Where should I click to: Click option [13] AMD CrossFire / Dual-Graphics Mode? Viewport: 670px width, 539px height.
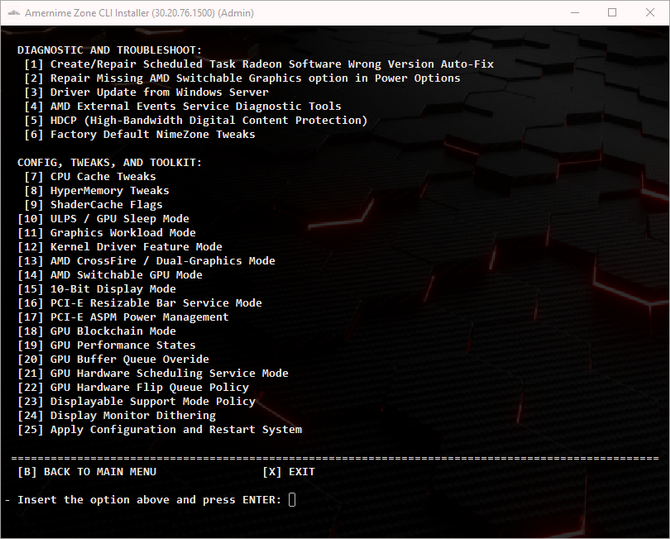tap(147, 261)
